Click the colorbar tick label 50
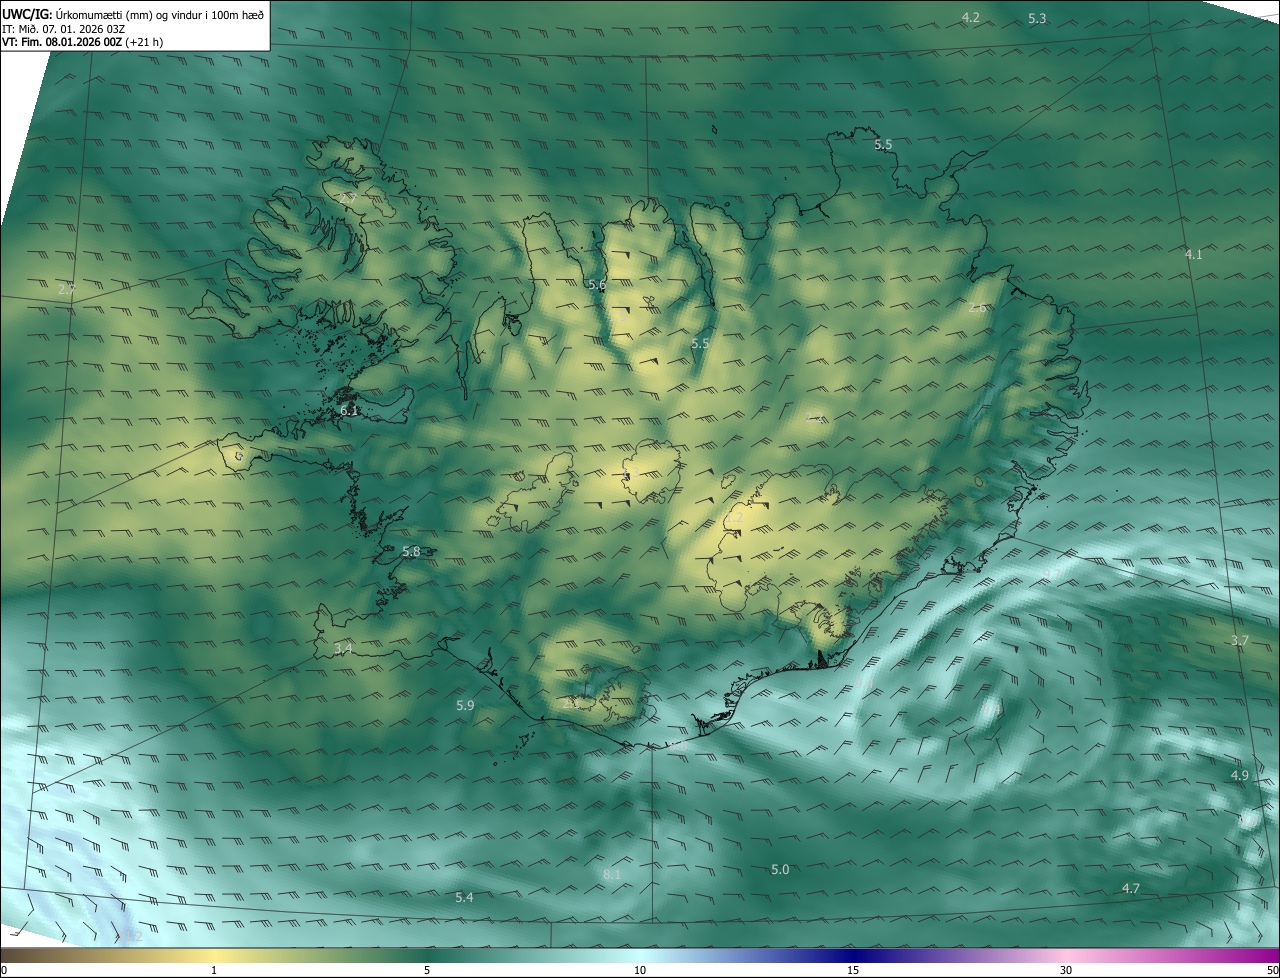 (1272, 970)
